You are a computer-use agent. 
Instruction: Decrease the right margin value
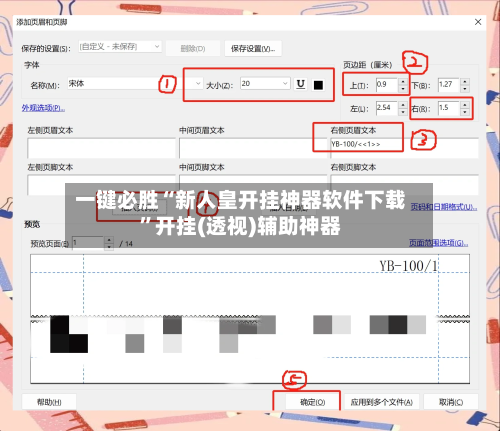point(465,112)
